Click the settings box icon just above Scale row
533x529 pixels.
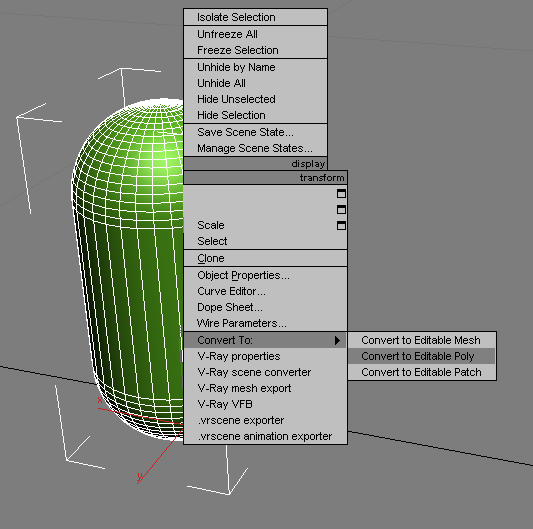point(341,209)
